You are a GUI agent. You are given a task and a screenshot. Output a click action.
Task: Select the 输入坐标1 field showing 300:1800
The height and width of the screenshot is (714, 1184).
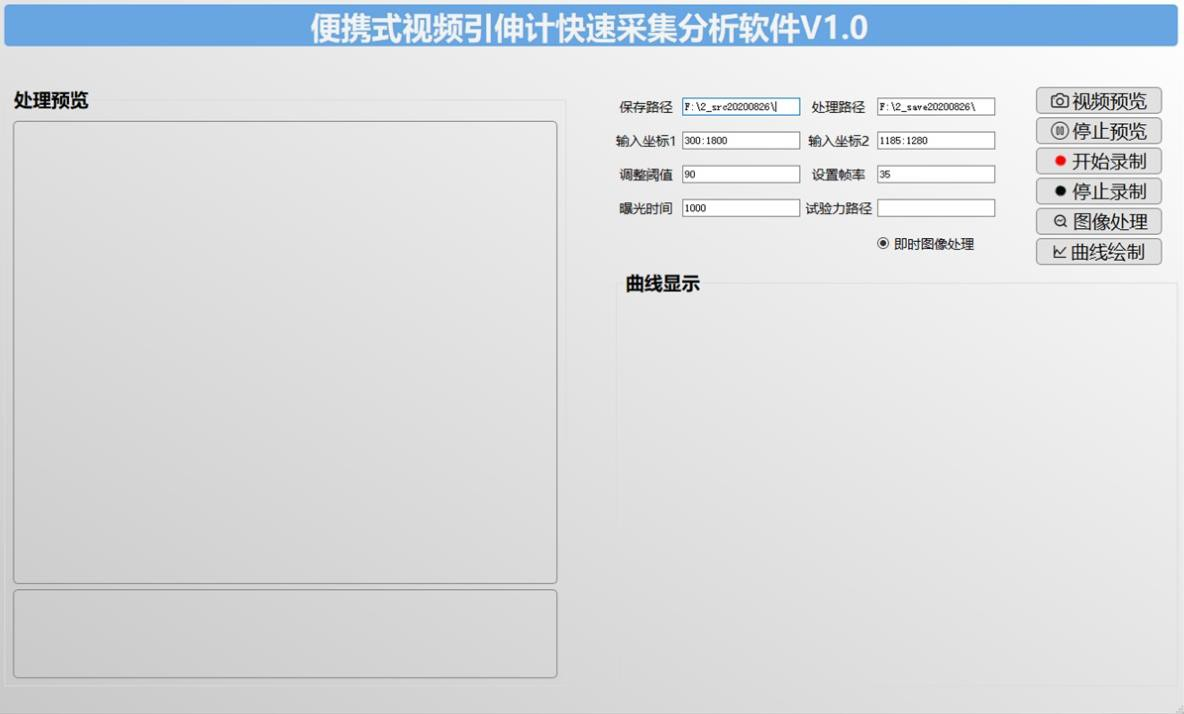point(740,141)
